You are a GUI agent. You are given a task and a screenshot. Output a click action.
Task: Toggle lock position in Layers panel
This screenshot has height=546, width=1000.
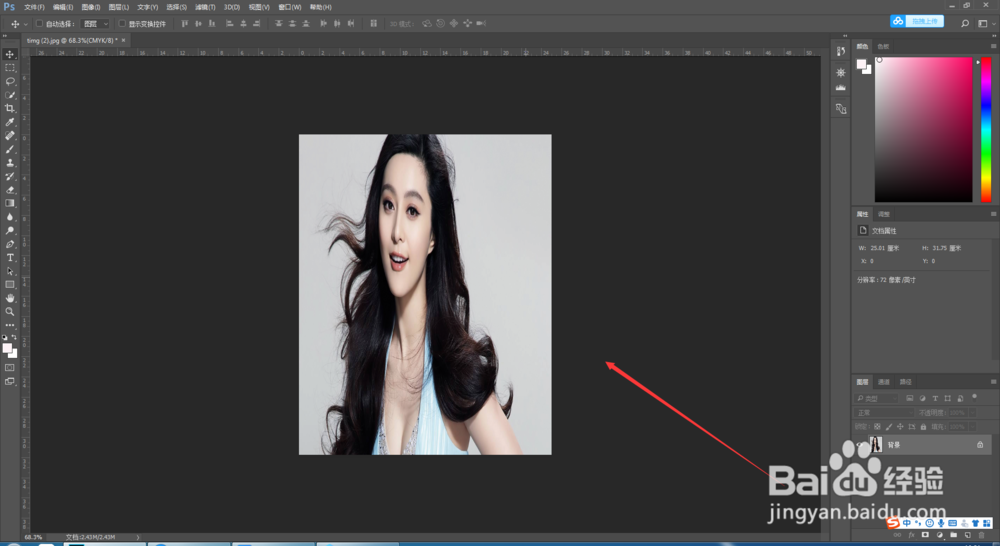point(901,427)
